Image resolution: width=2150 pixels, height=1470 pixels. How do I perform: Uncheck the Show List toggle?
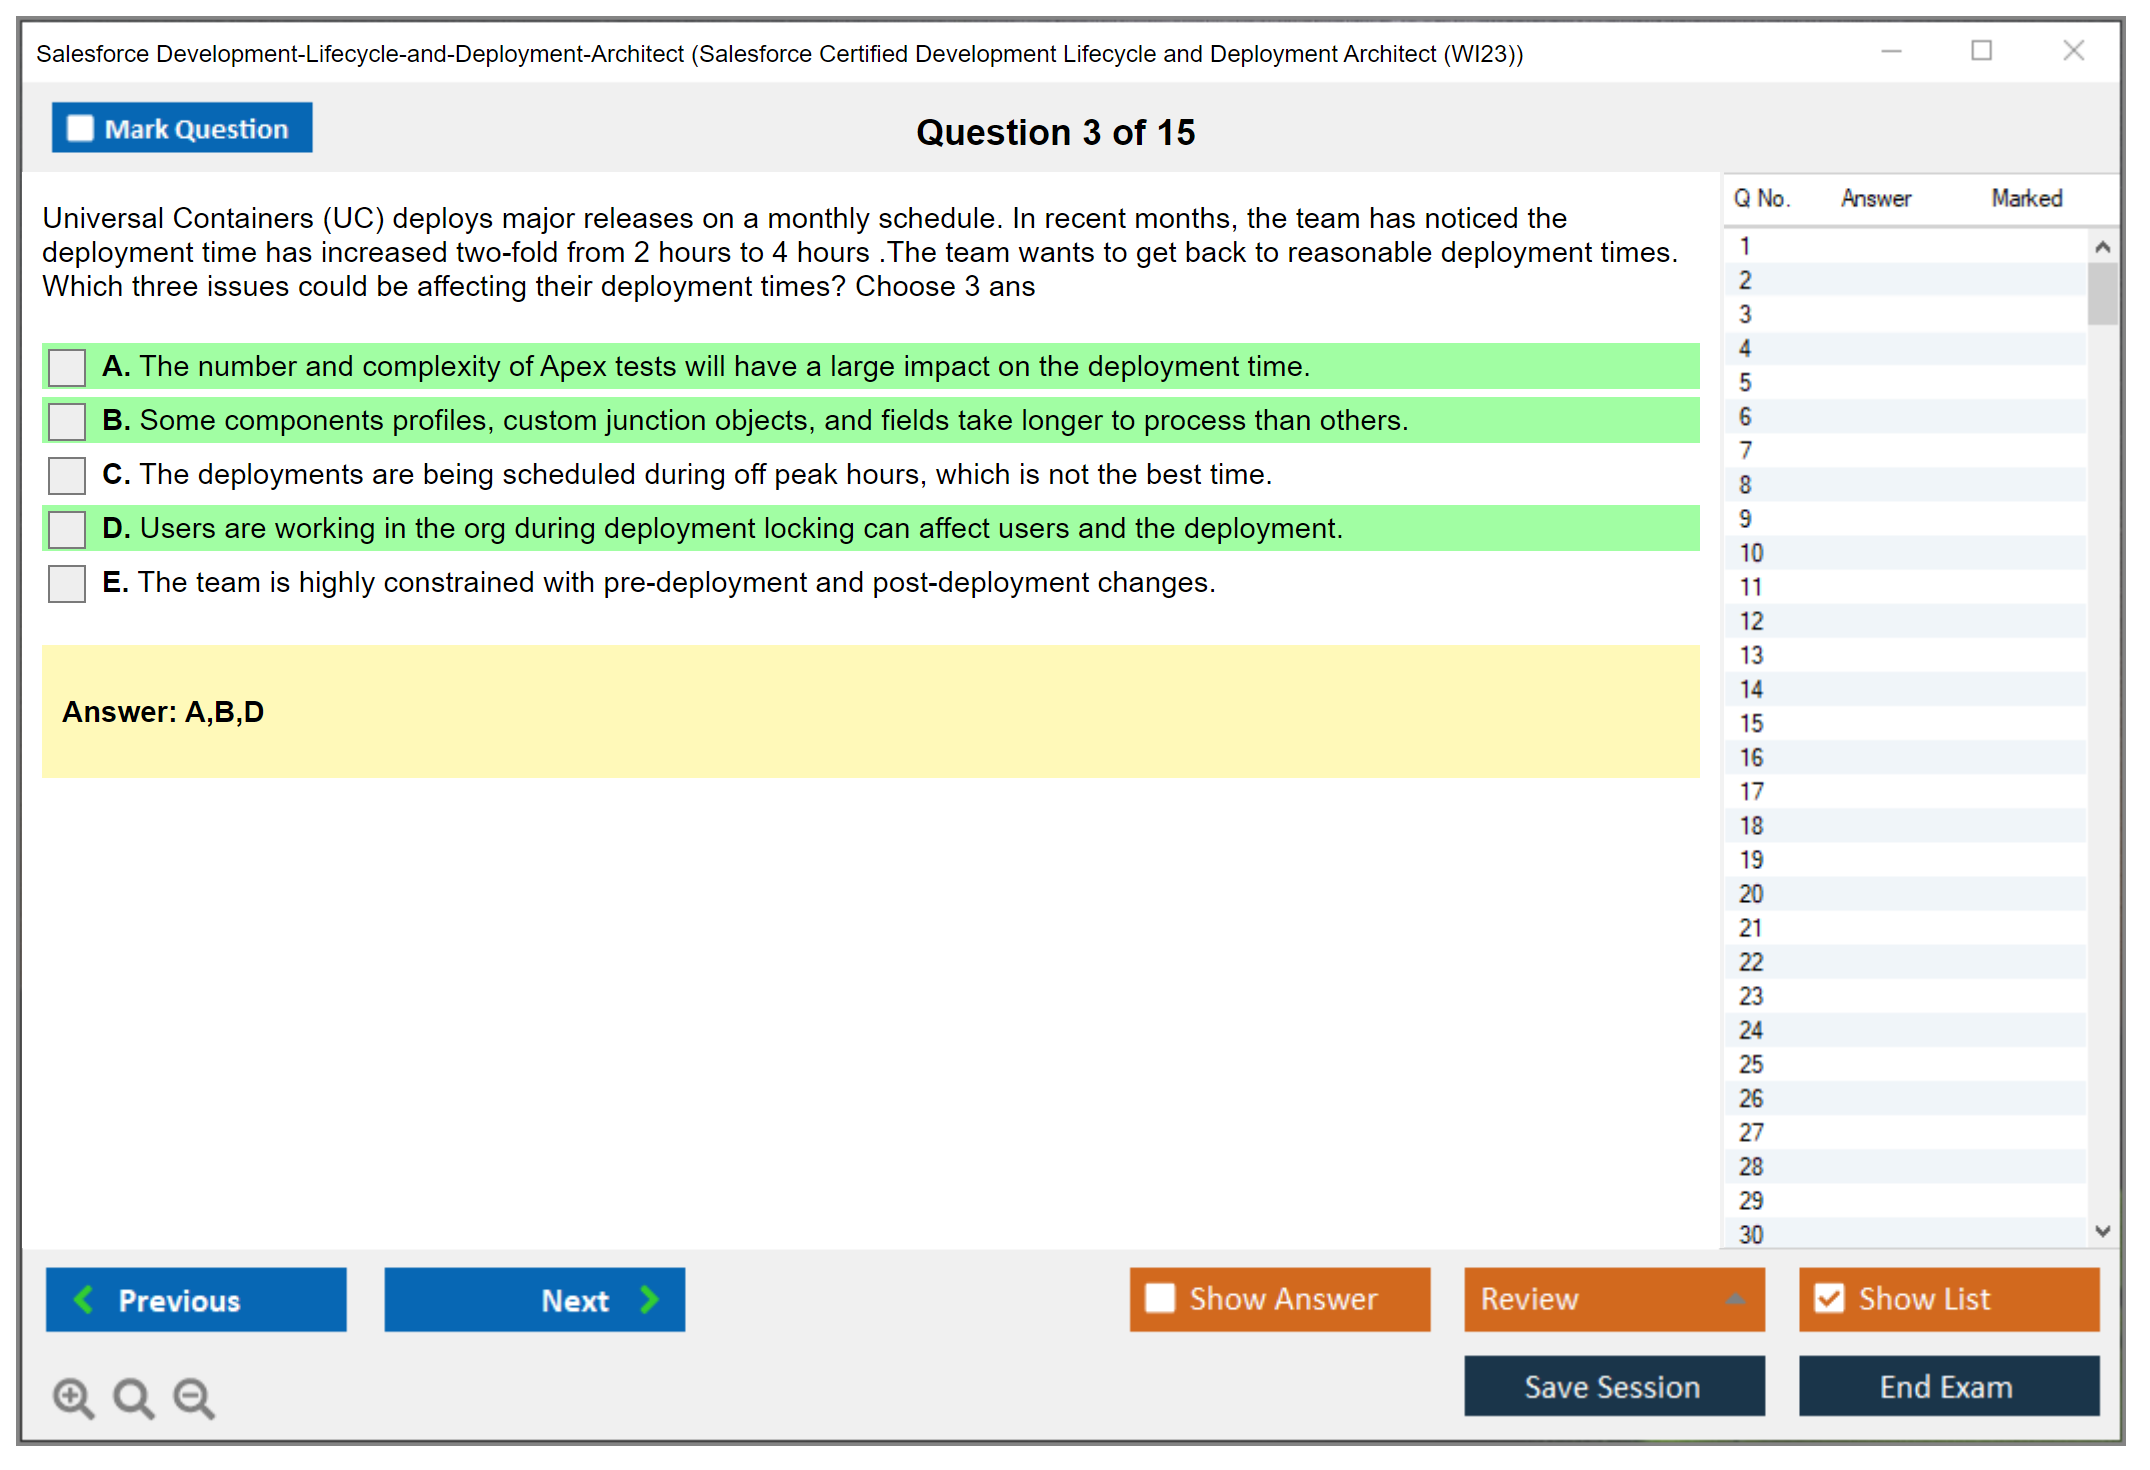[1829, 1298]
